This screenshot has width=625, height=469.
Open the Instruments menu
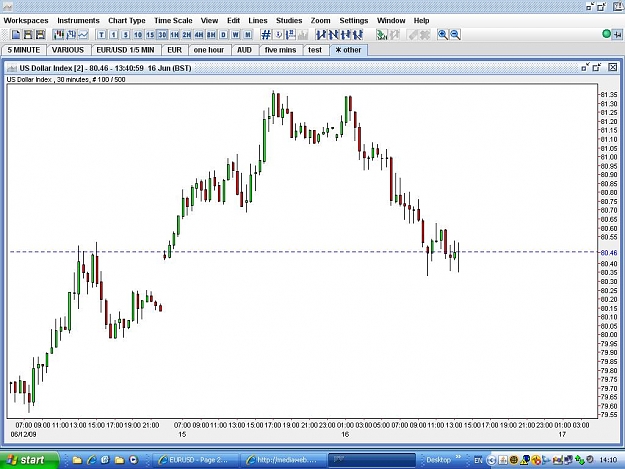[x=78, y=20]
